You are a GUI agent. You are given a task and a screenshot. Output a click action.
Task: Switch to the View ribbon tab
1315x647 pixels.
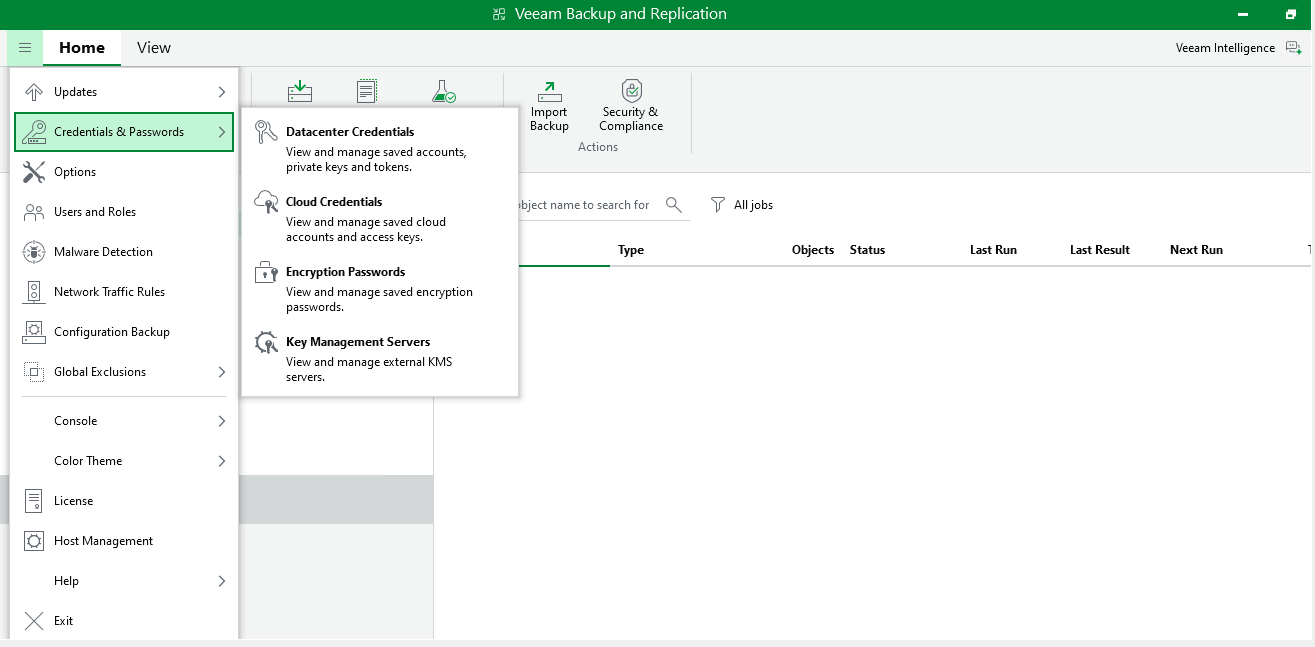(154, 48)
